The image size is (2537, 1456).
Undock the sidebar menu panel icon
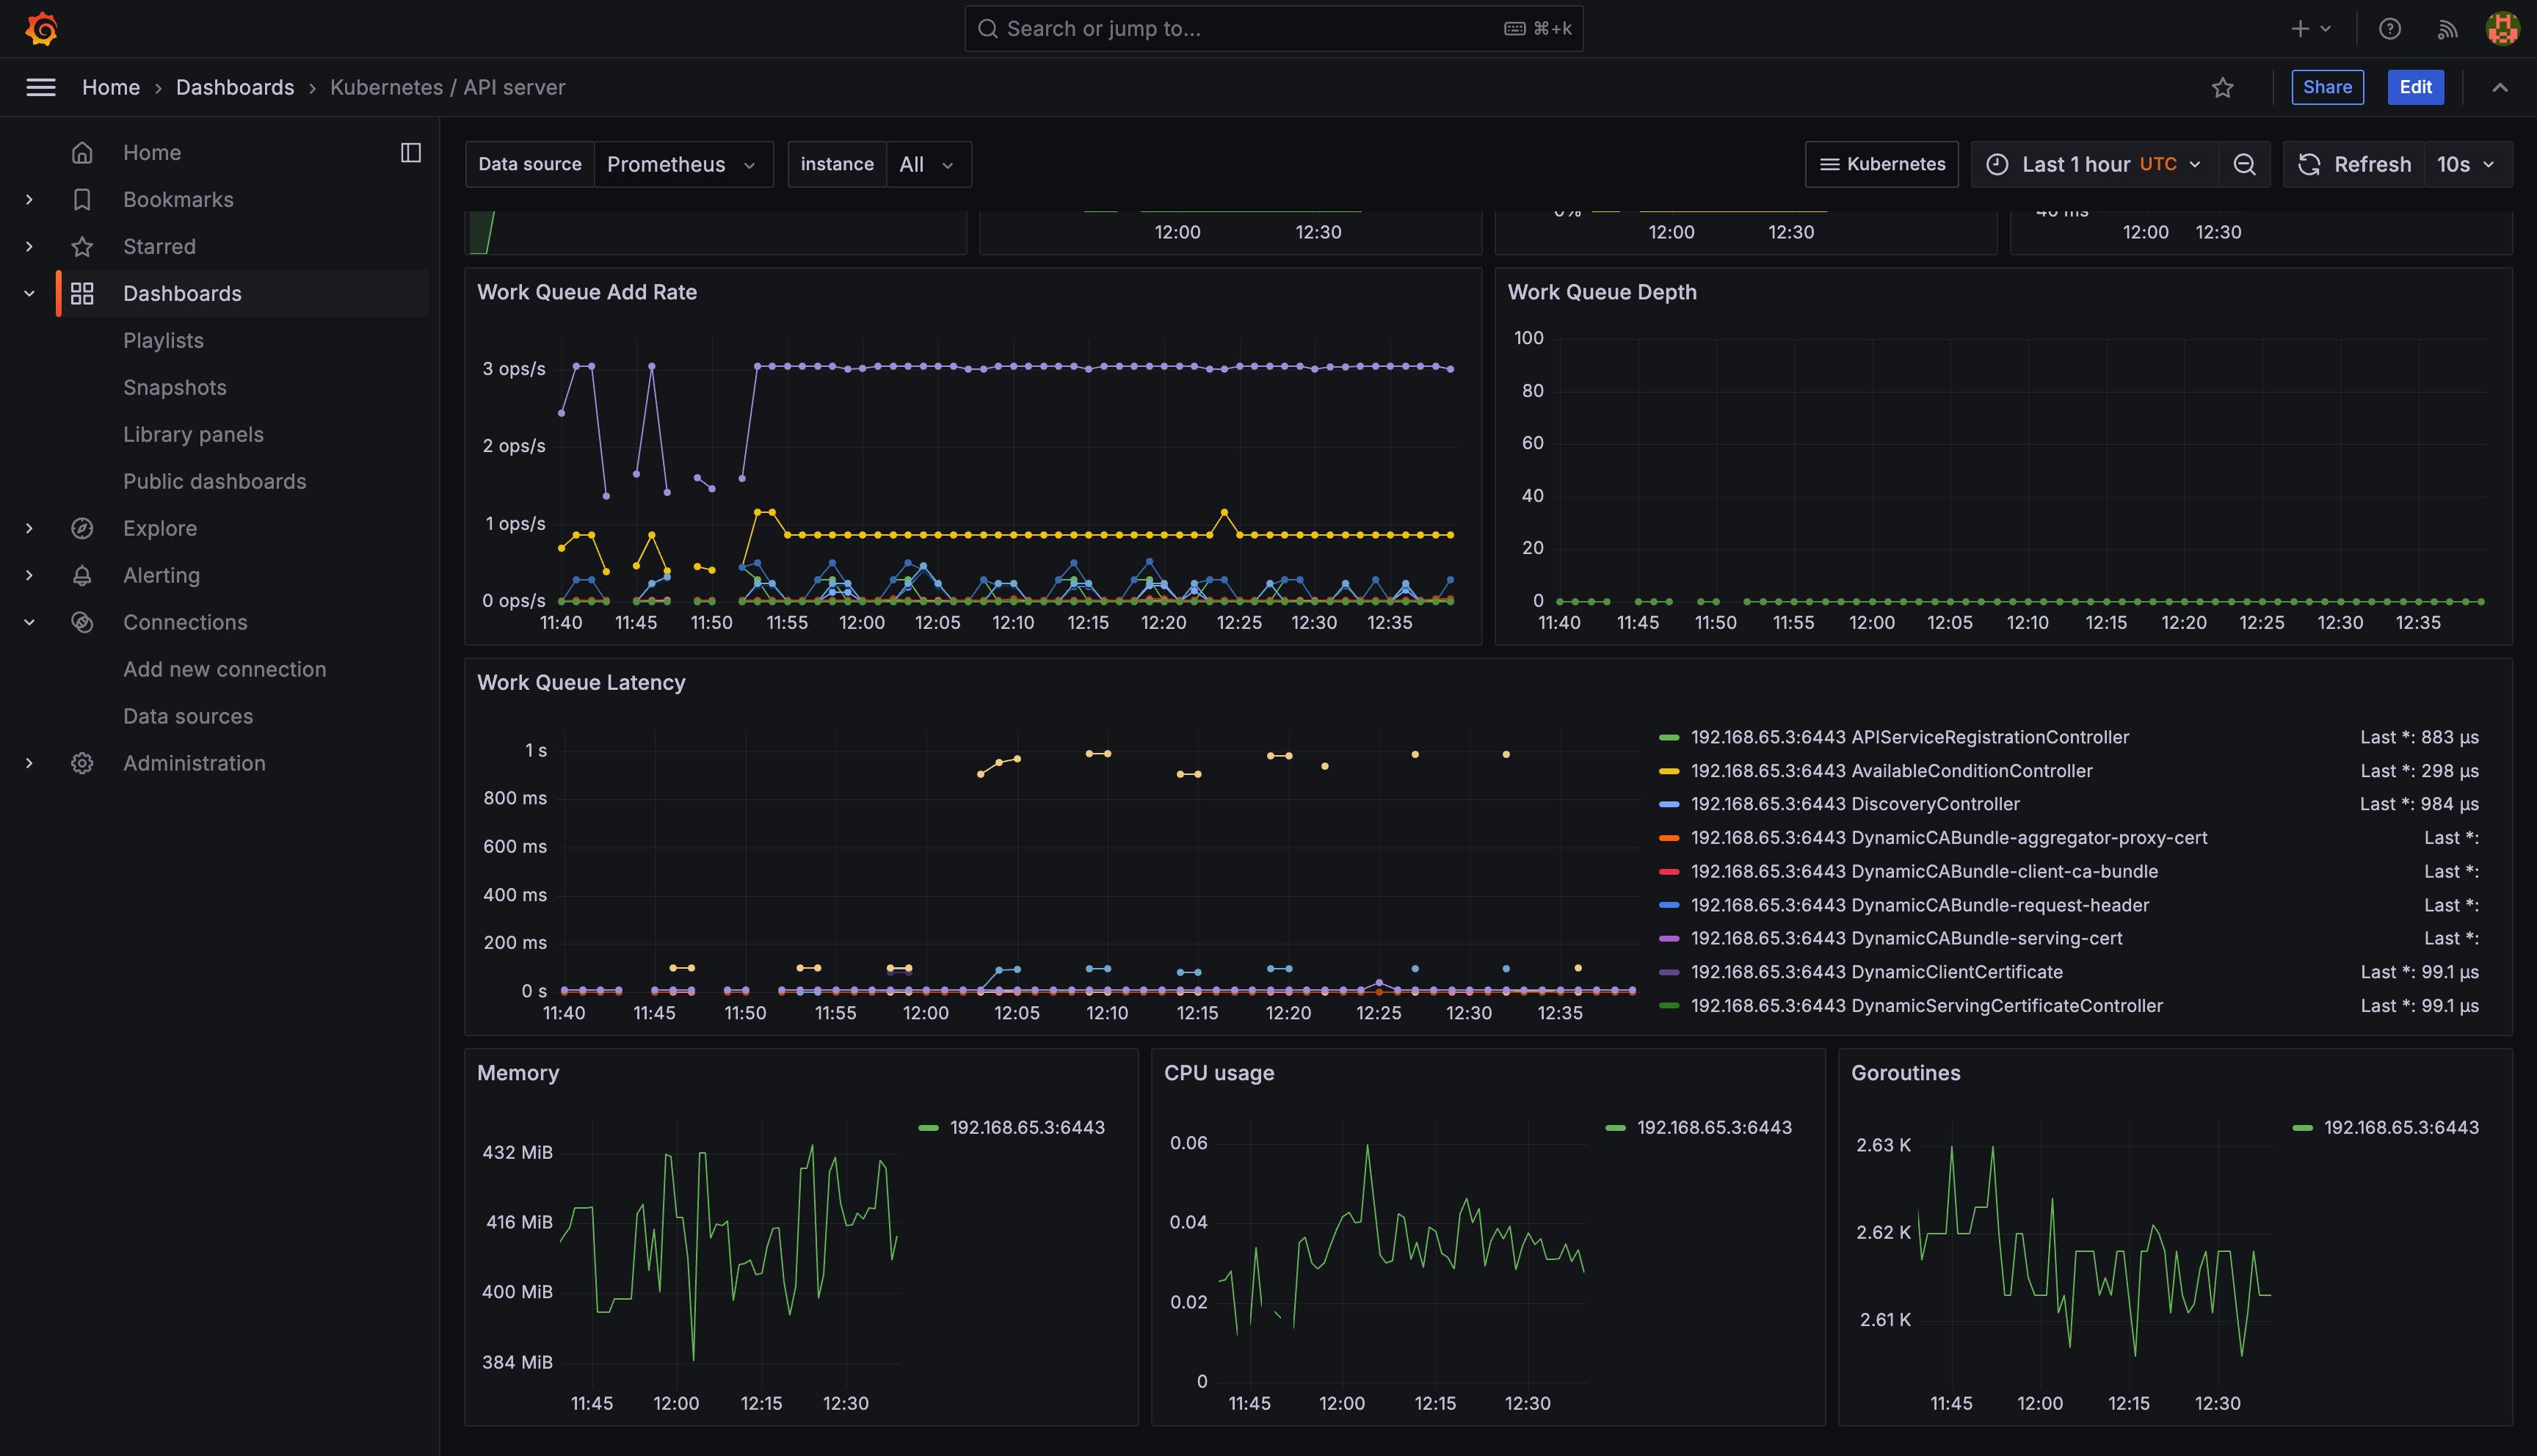[x=410, y=152]
